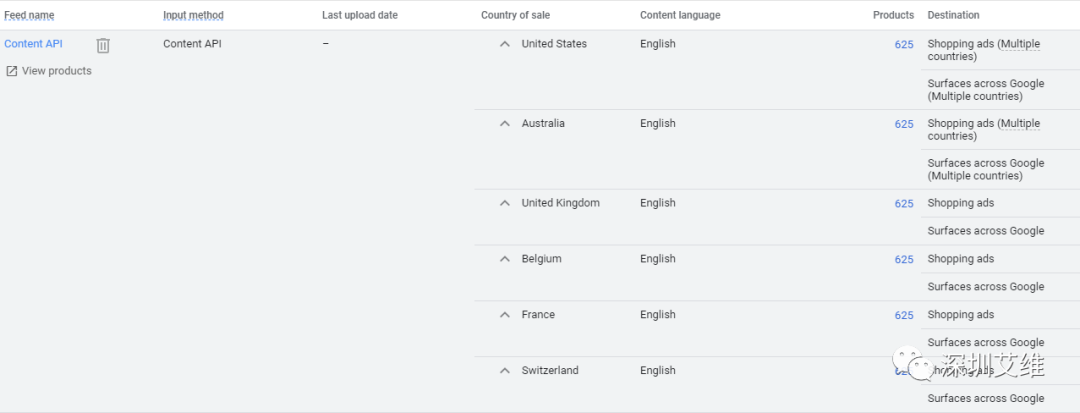Click the external-link icon beside View products
This screenshot has height=413, width=1080.
[12, 71]
